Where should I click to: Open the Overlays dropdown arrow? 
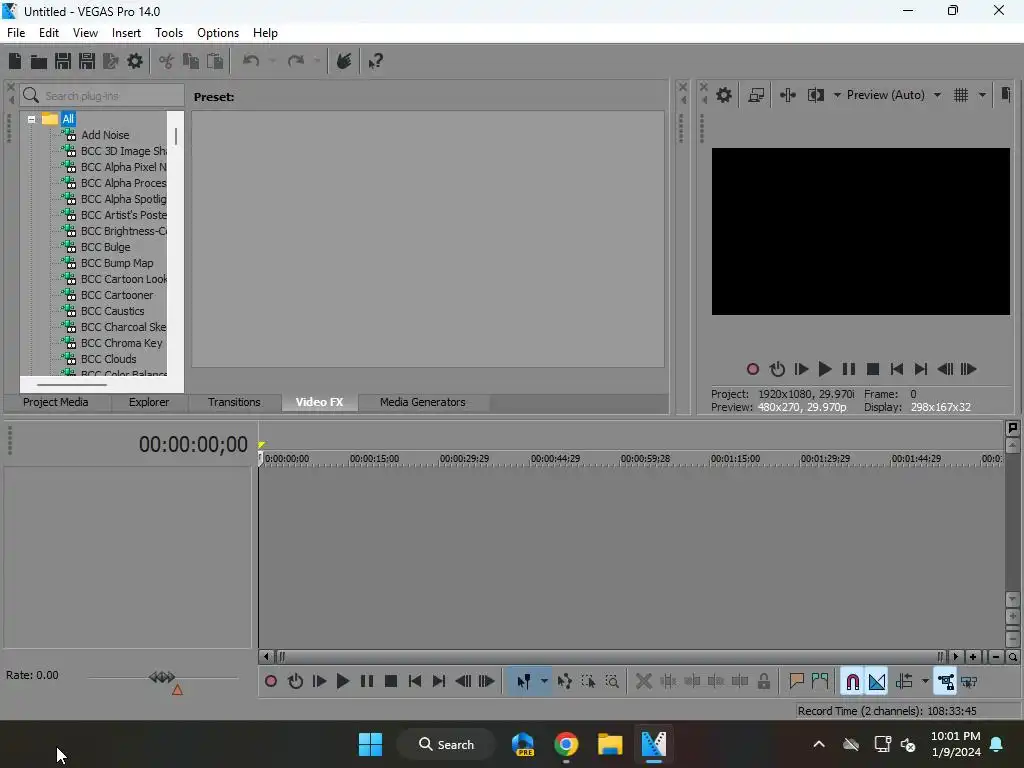pos(982,95)
